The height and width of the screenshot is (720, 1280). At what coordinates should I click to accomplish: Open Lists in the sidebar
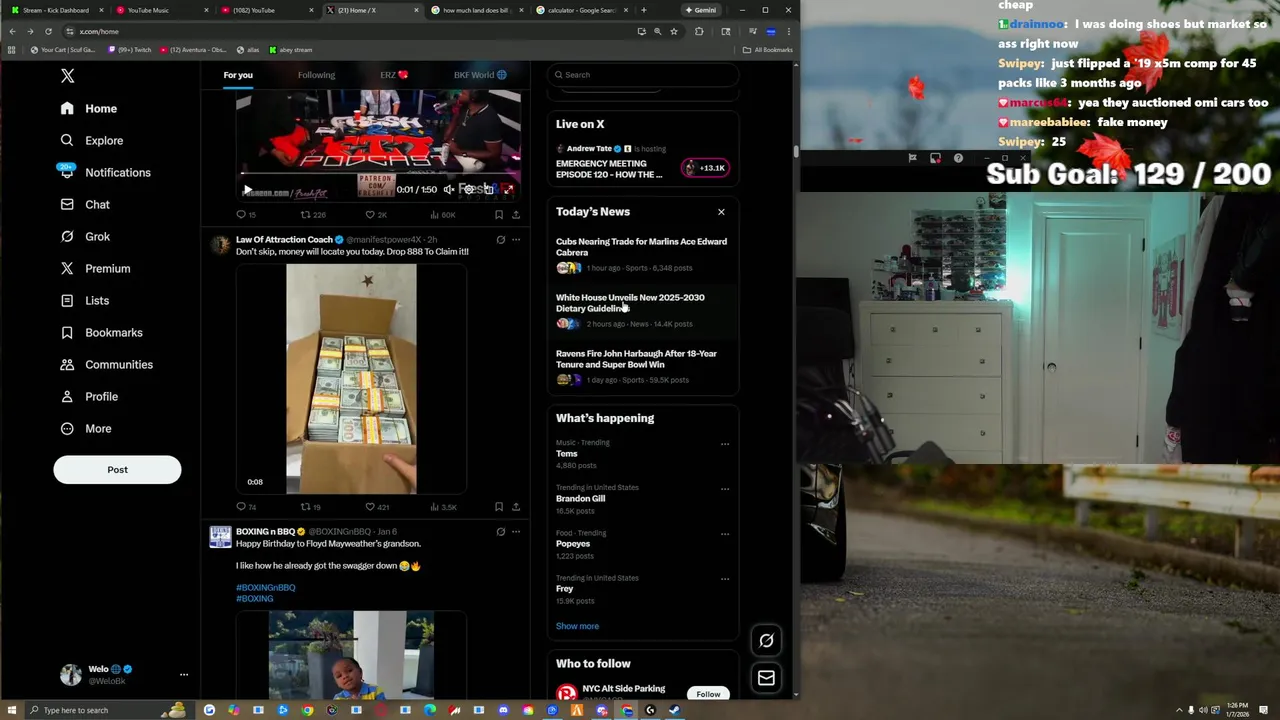[x=84, y=300]
